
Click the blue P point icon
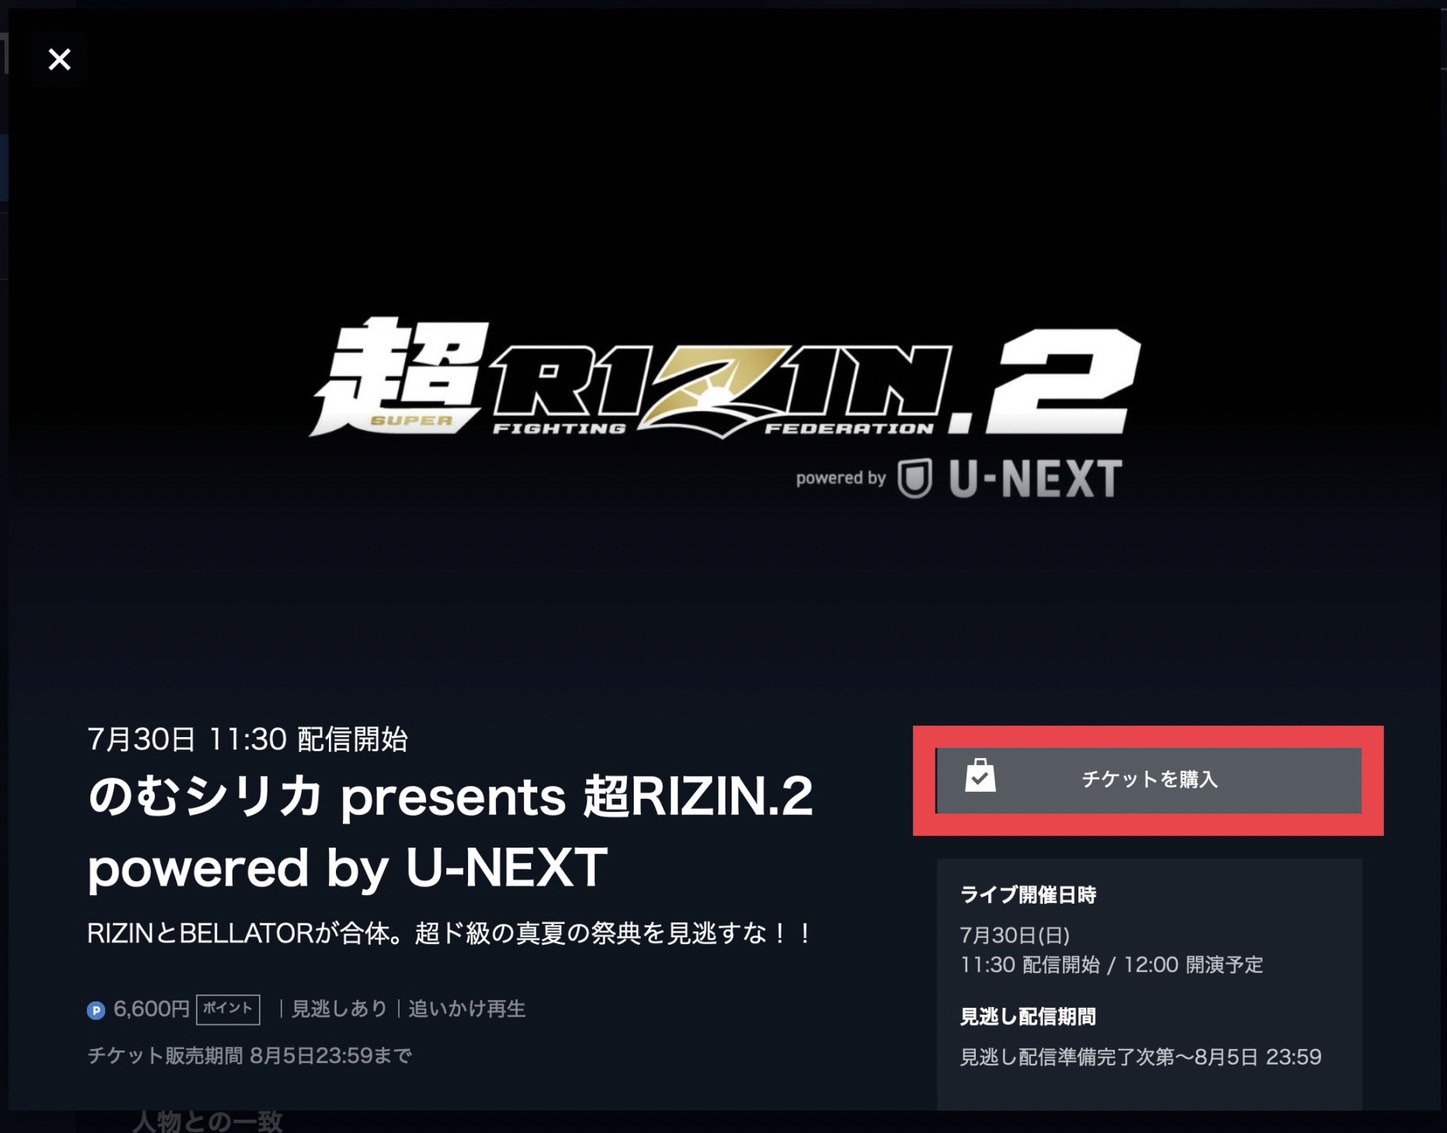96,1010
